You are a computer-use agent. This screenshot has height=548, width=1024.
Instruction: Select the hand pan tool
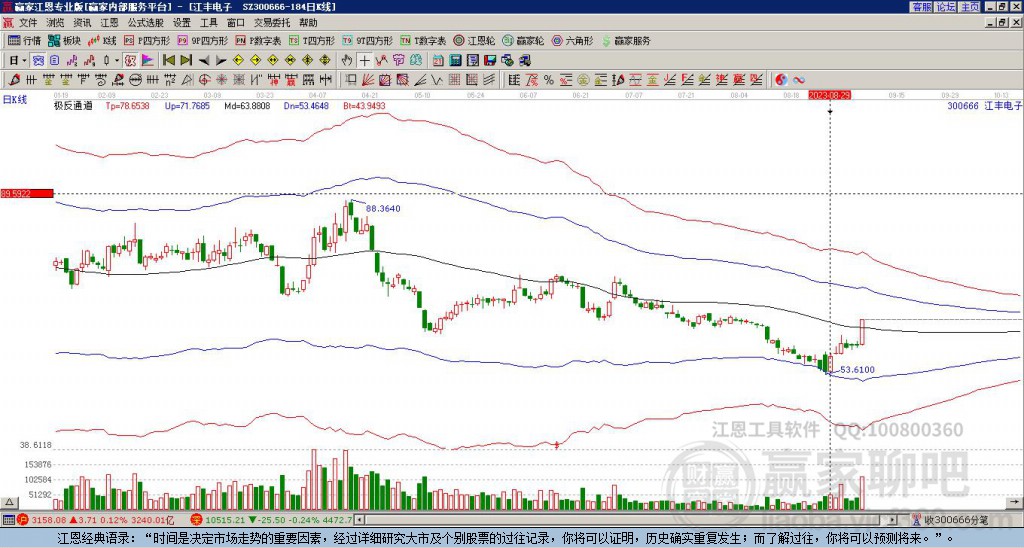coord(347,61)
